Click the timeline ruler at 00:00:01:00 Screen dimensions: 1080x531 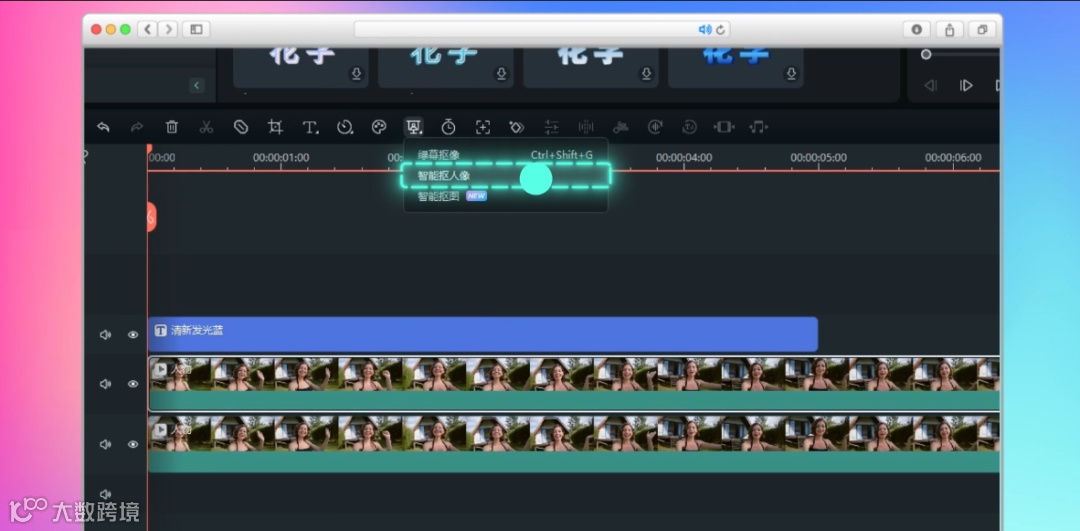(281, 158)
